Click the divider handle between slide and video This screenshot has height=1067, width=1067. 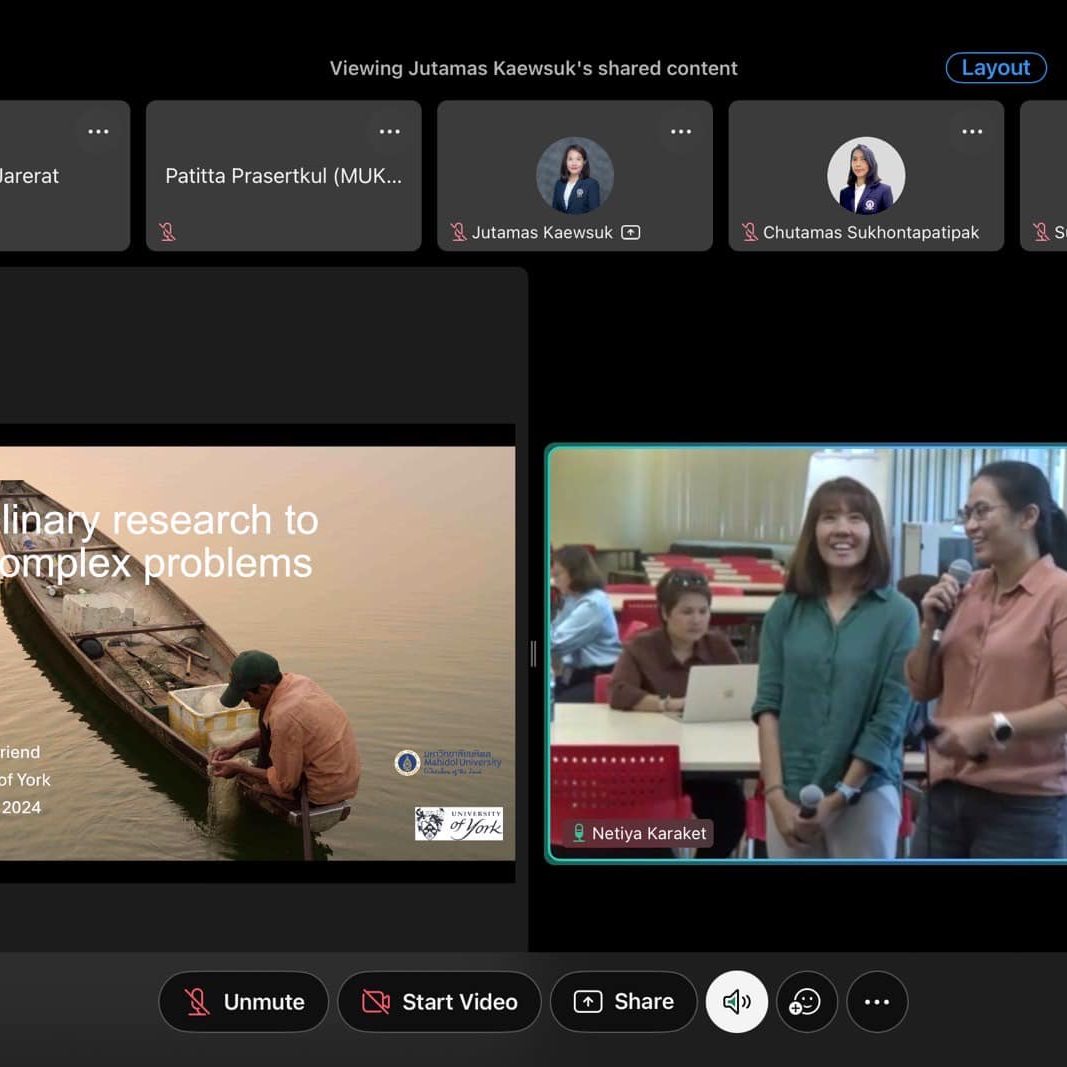pos(533,654)
